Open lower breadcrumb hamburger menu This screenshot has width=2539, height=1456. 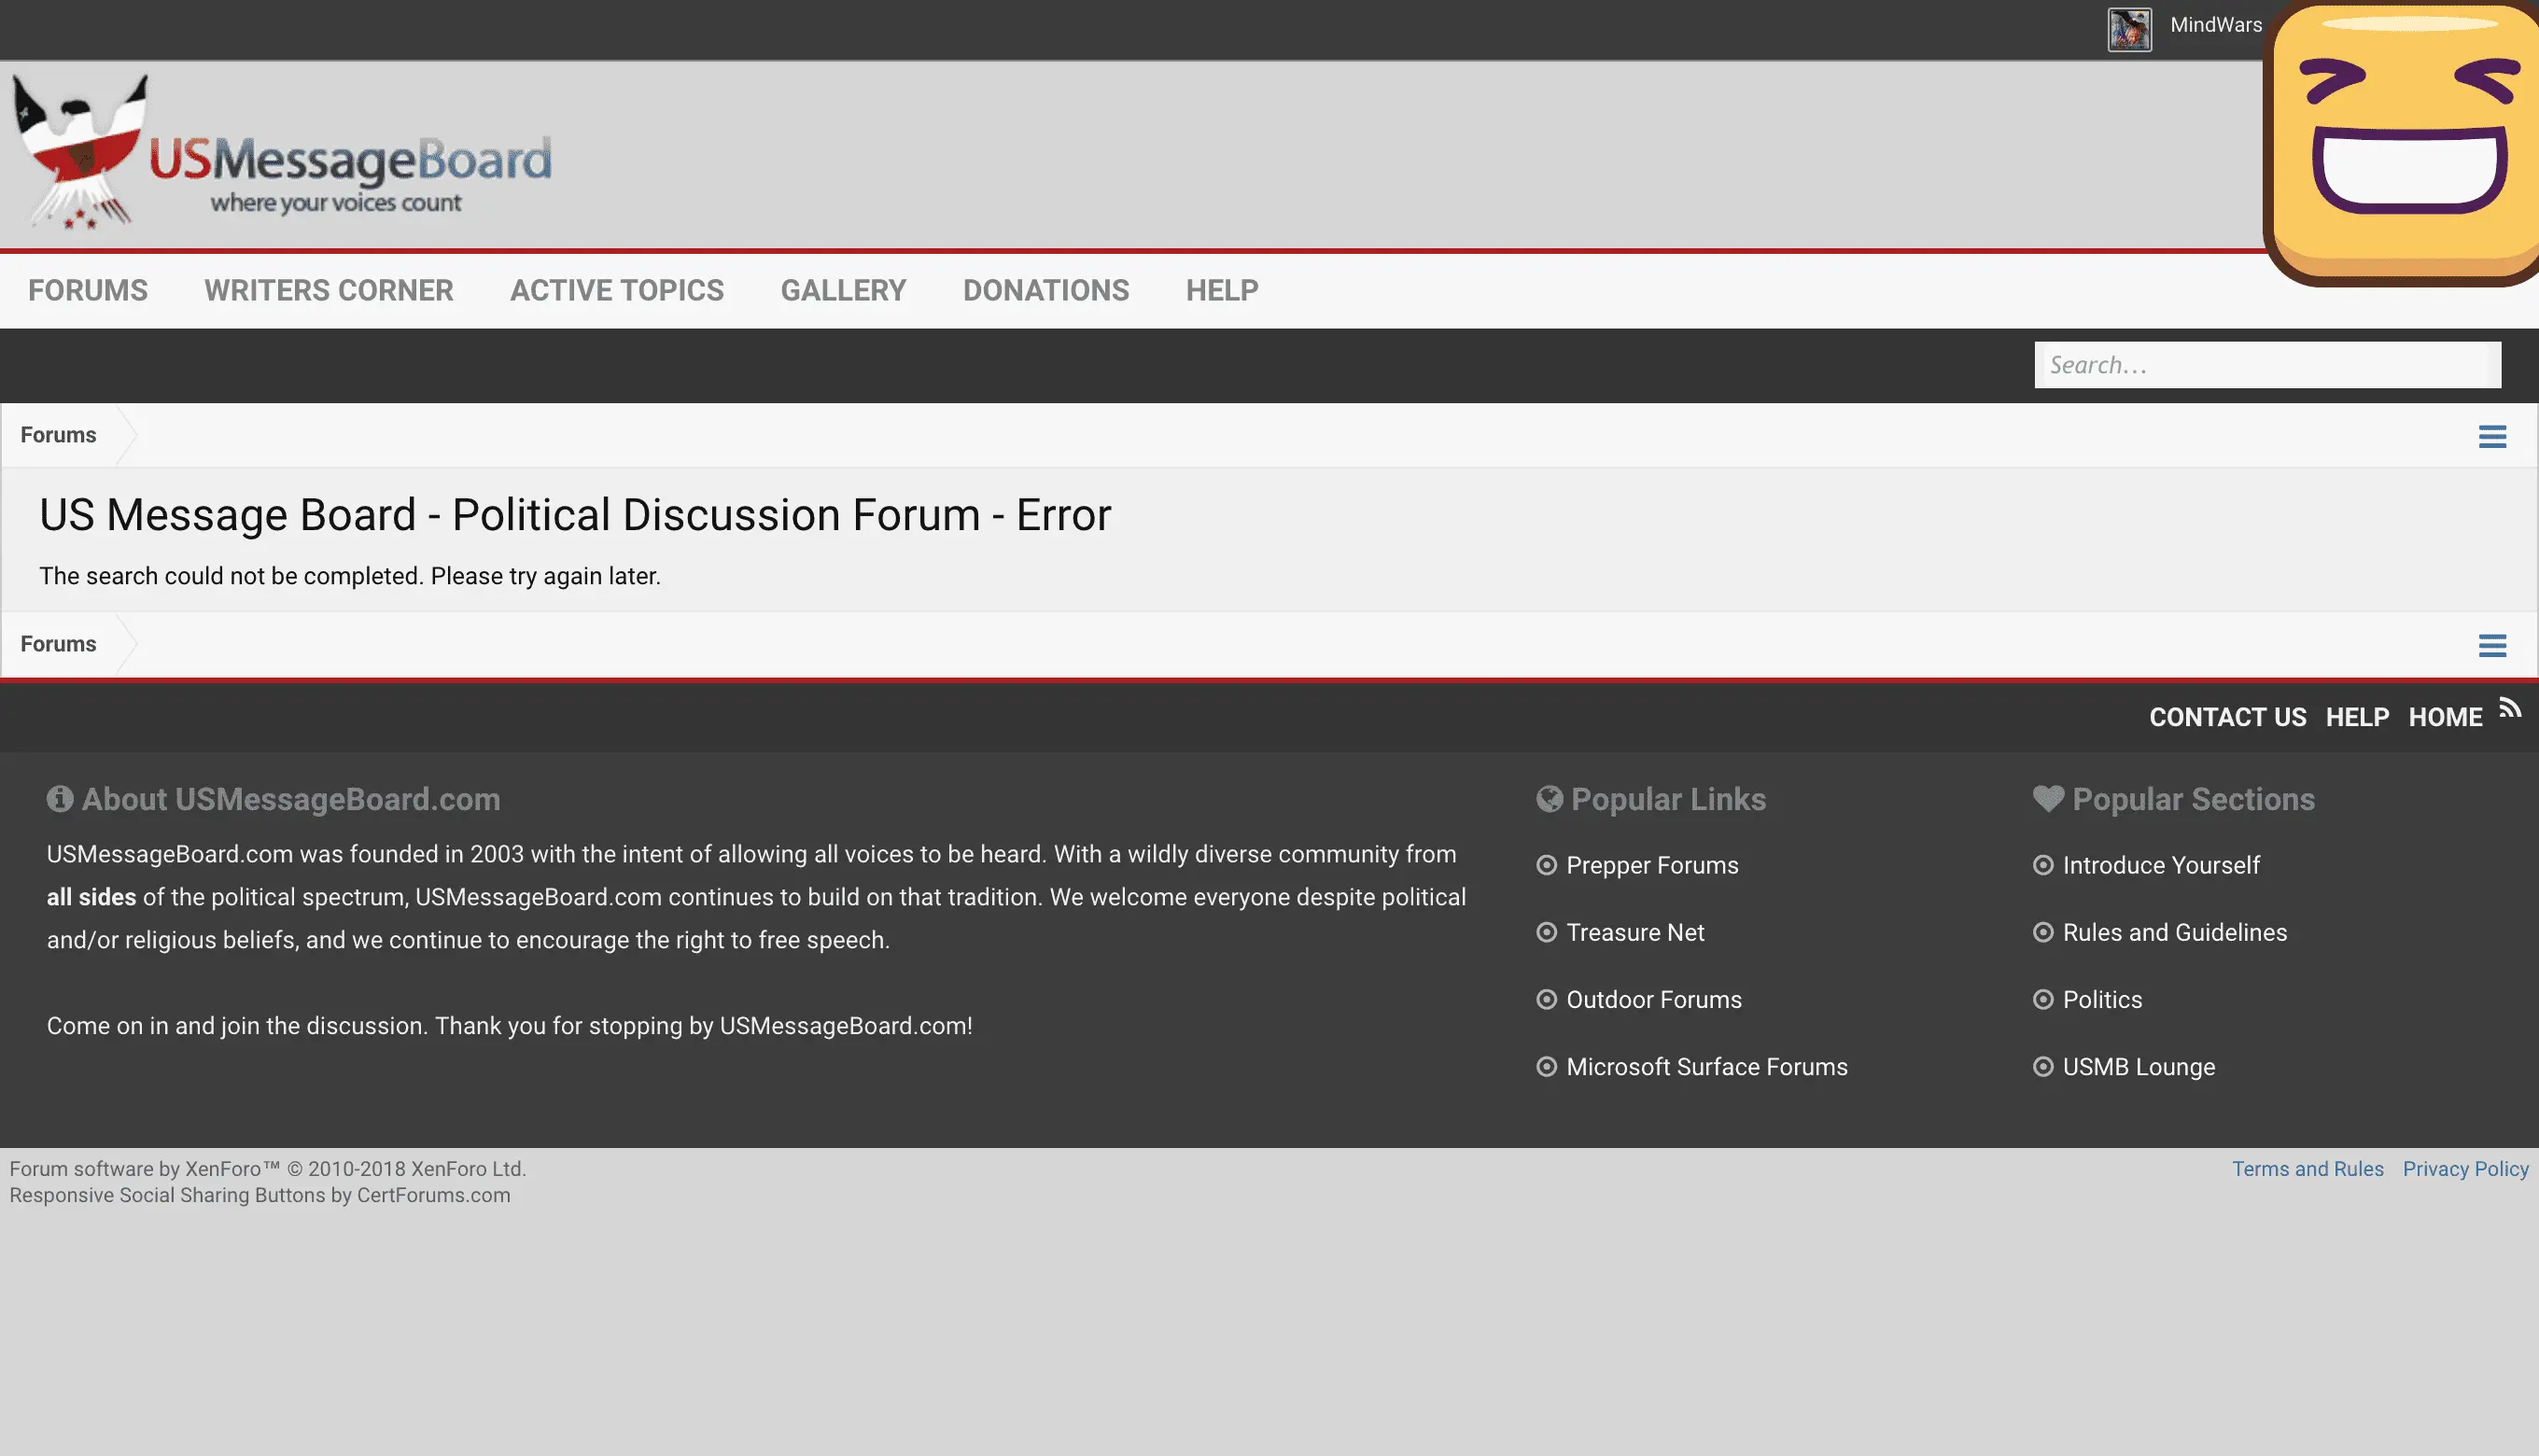coord(2491,645)
